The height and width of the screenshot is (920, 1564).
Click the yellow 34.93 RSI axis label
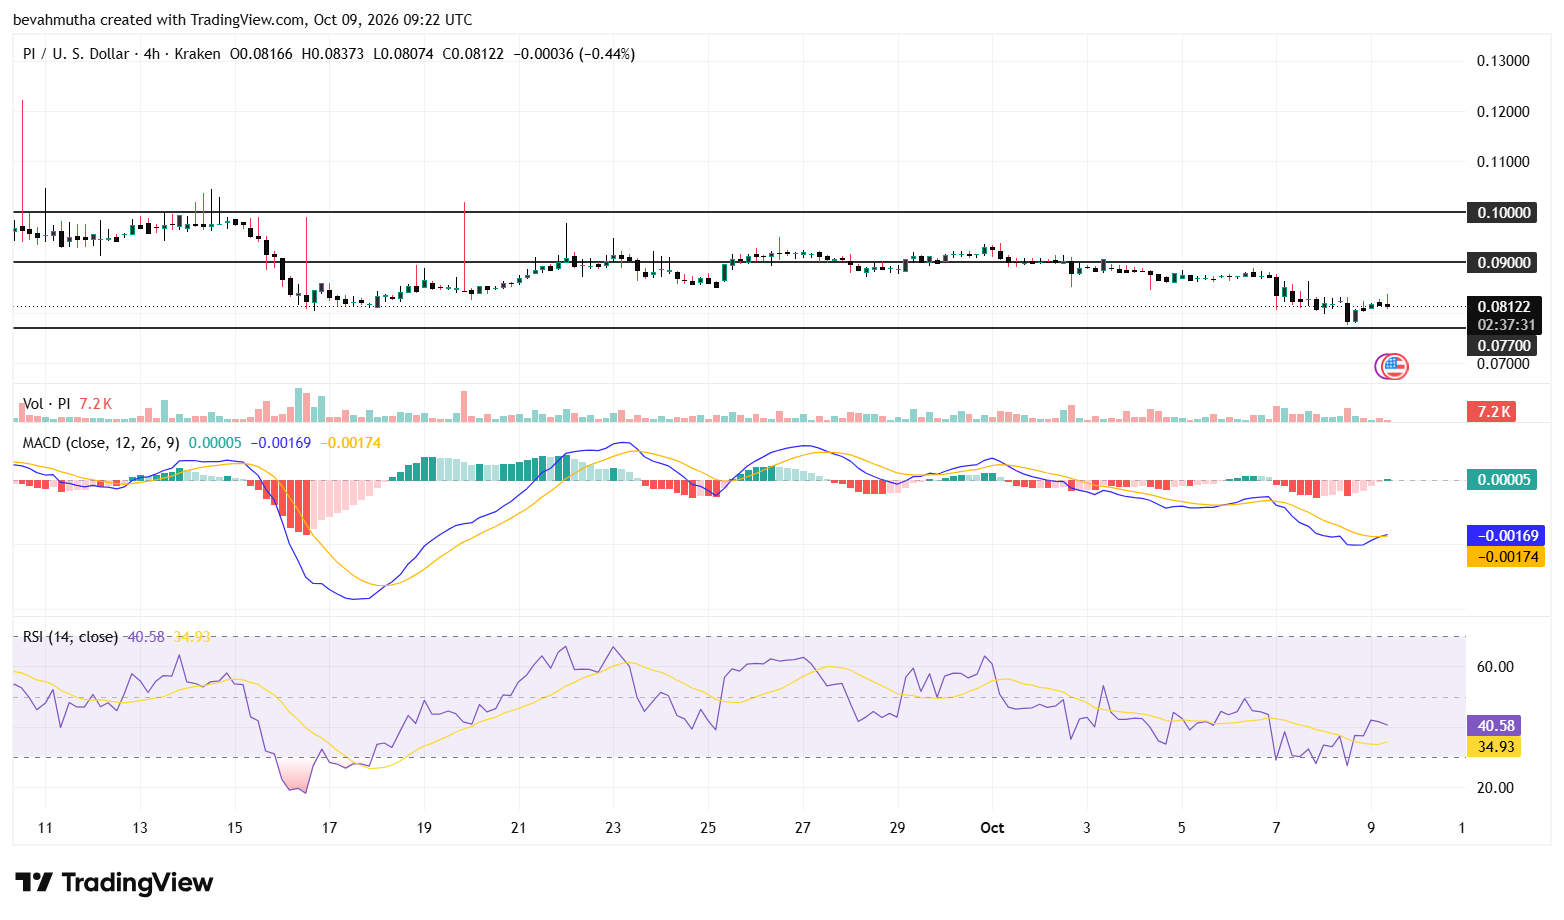pos(1494,746)
